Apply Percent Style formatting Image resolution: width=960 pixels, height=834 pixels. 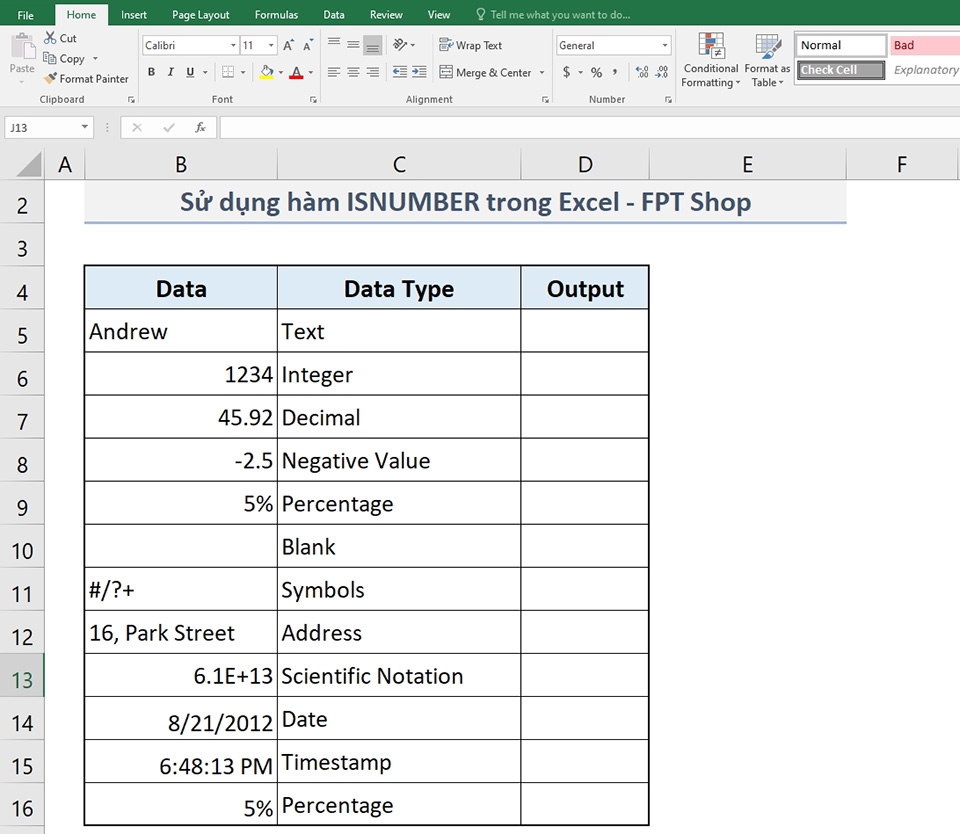click(596, 72)
